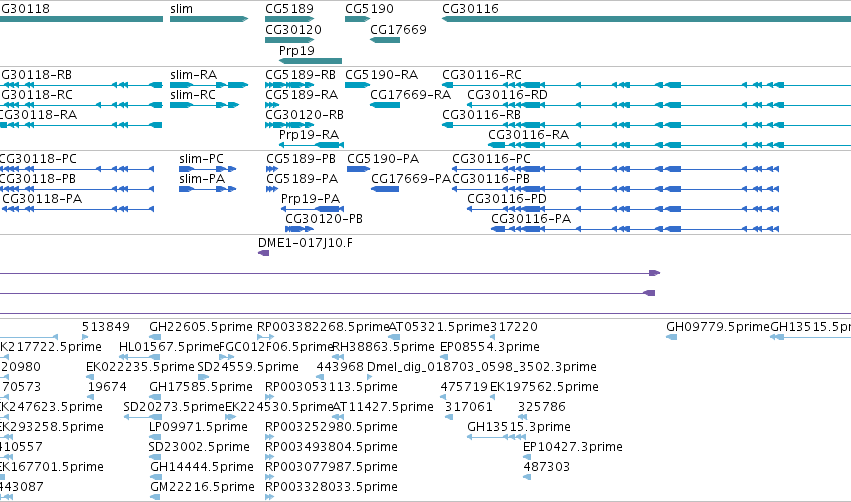The image size is (851, 502).
Task: Click the CG17669 gene label
Action: coord(398,30)
